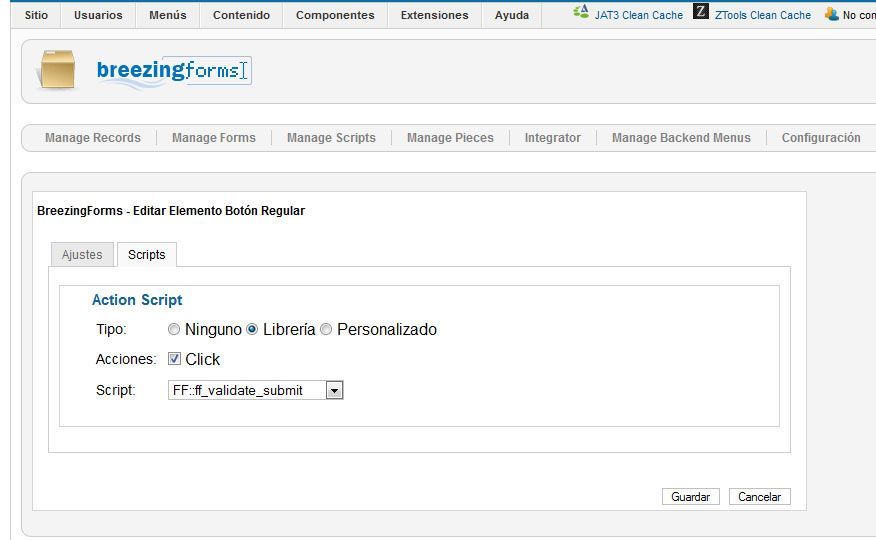Go to Manage Pieces
Viewport: 876px width, 540px height.
(450, 138)
